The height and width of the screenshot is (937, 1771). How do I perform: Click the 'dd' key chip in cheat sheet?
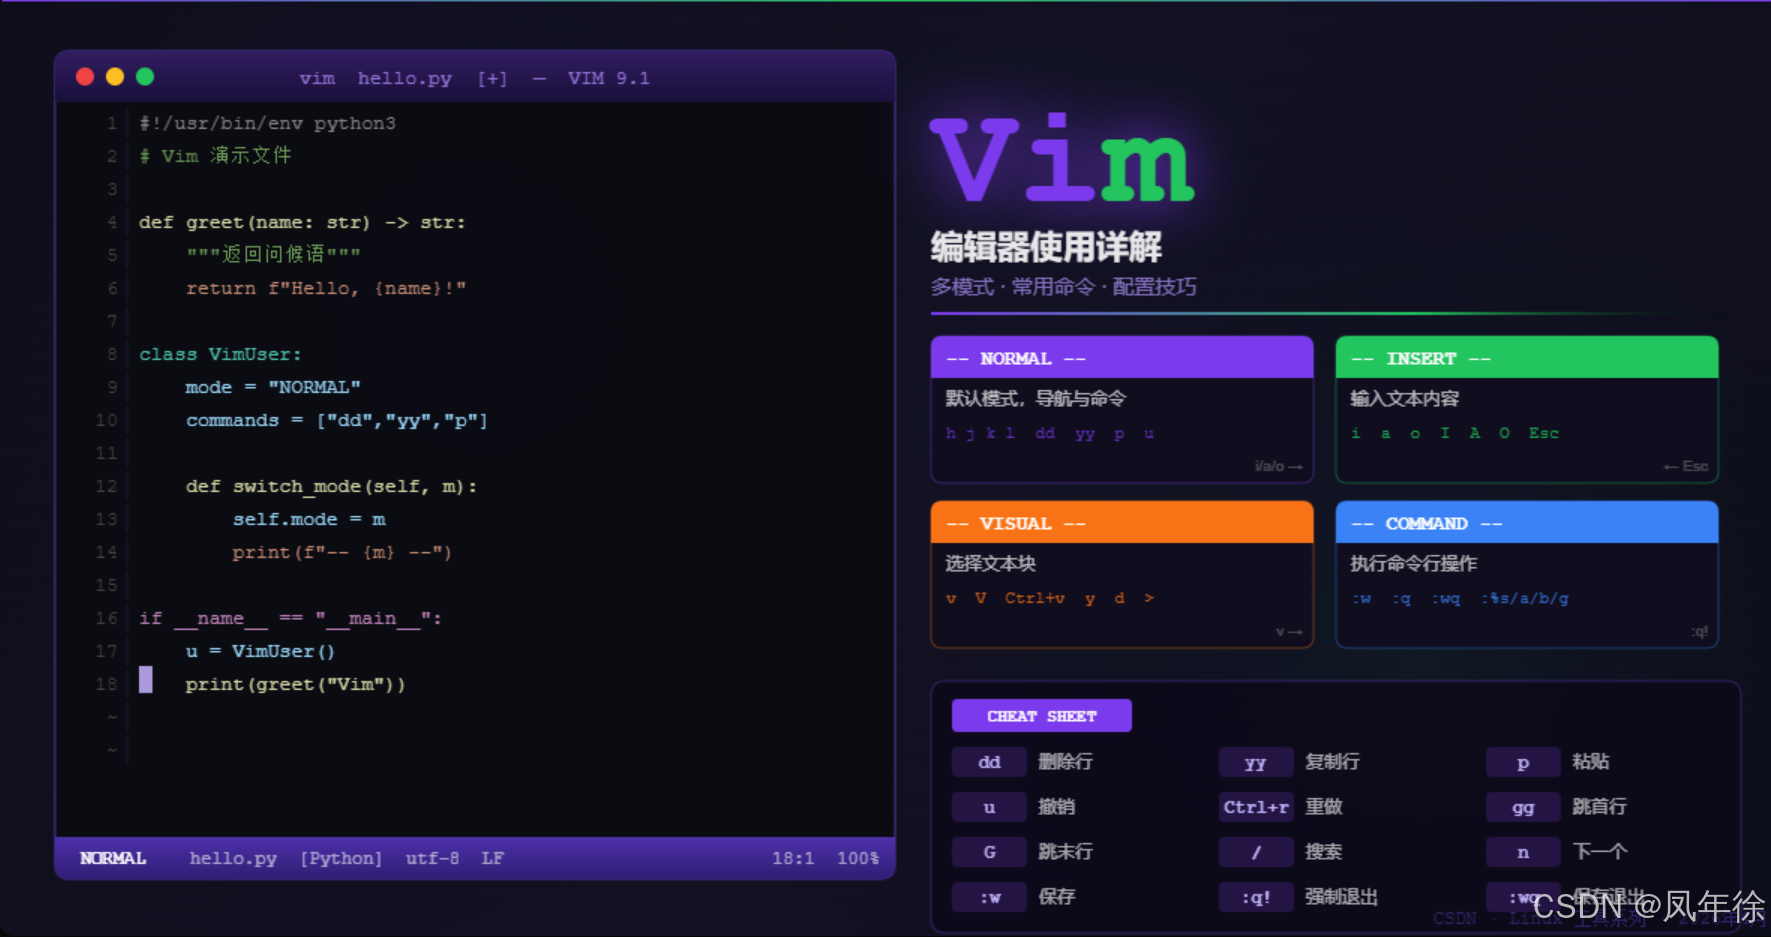point(989,762)
